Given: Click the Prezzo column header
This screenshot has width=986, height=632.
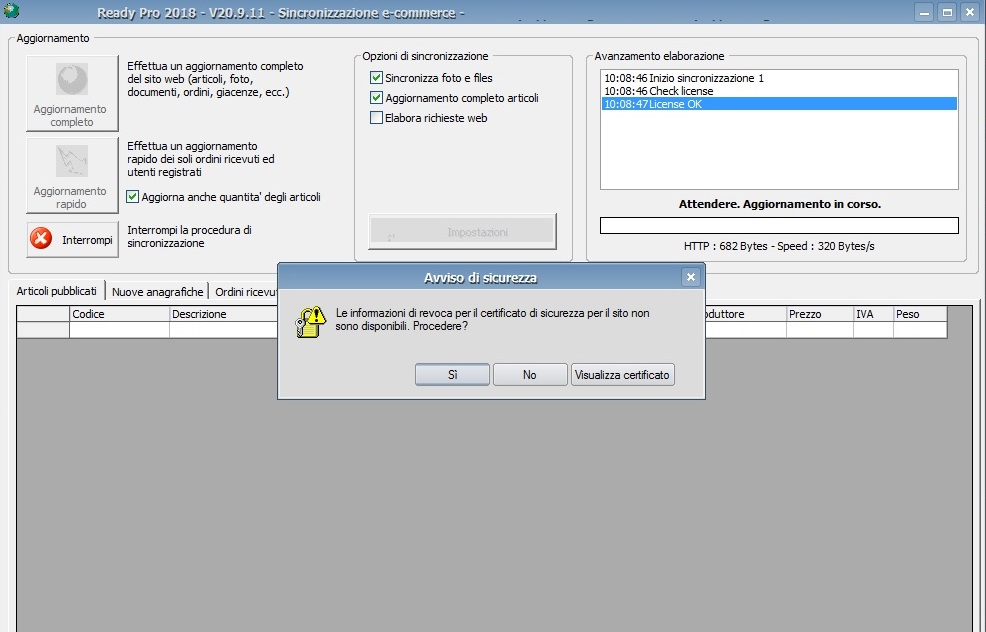Looking at the screenshot, I should [x=819, y=314].
